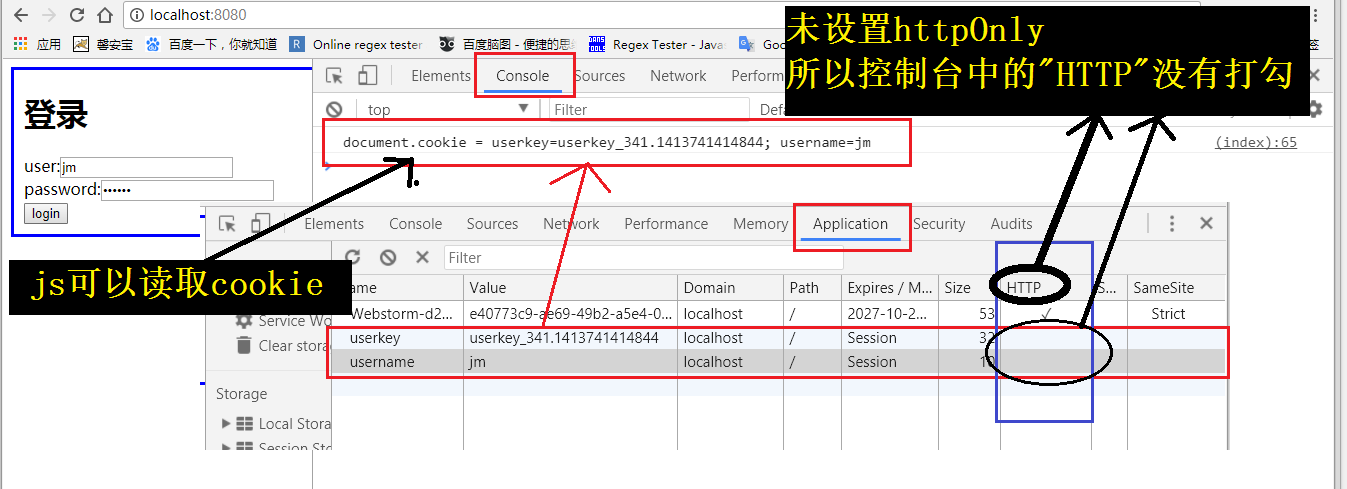The height and width of the screenshot is (489, 1347).
Task: Click the browser reload button
Action: 77,15
